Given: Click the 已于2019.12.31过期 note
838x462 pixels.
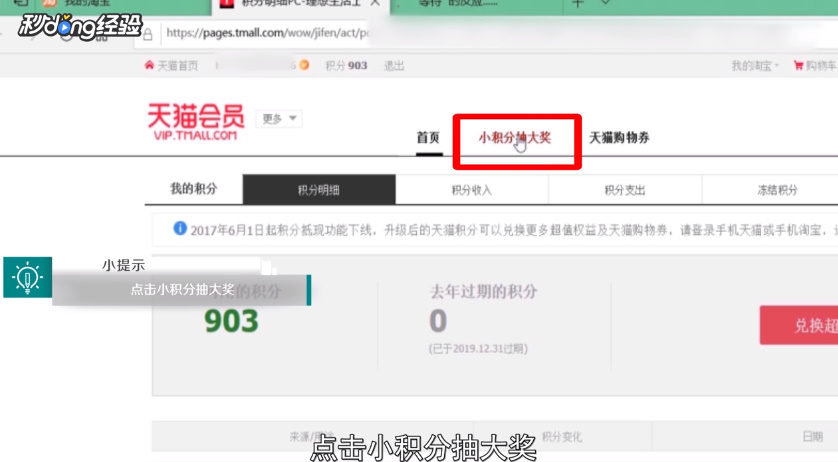Looking at the screenshot, I should click(478, 349).
